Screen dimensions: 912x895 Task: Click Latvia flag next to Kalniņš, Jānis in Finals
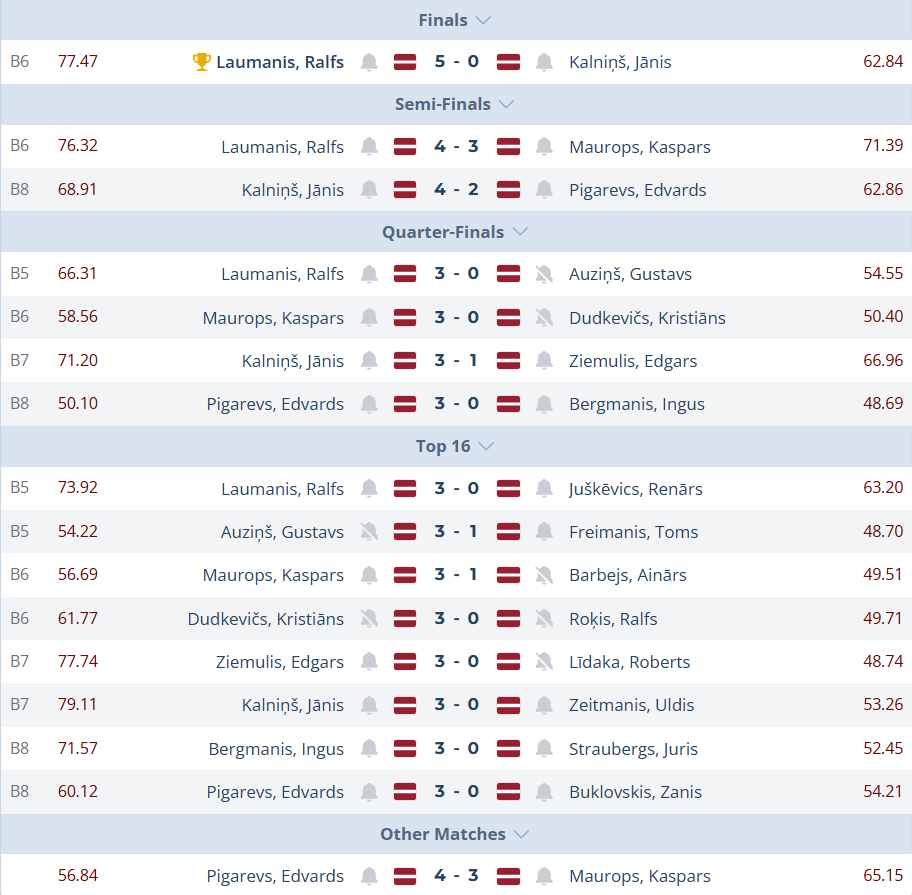pyautogui.click(x=508, y=62)
